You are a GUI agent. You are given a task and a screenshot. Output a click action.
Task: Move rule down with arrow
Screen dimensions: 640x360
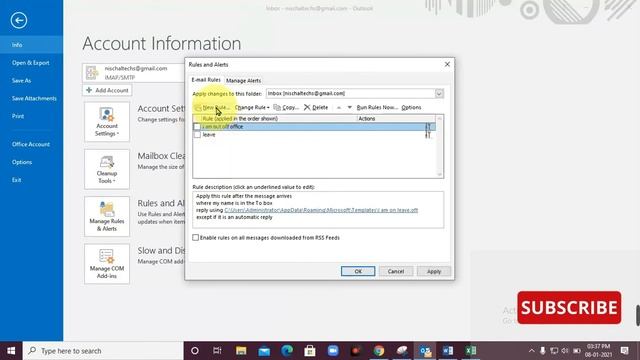[349, 107]
